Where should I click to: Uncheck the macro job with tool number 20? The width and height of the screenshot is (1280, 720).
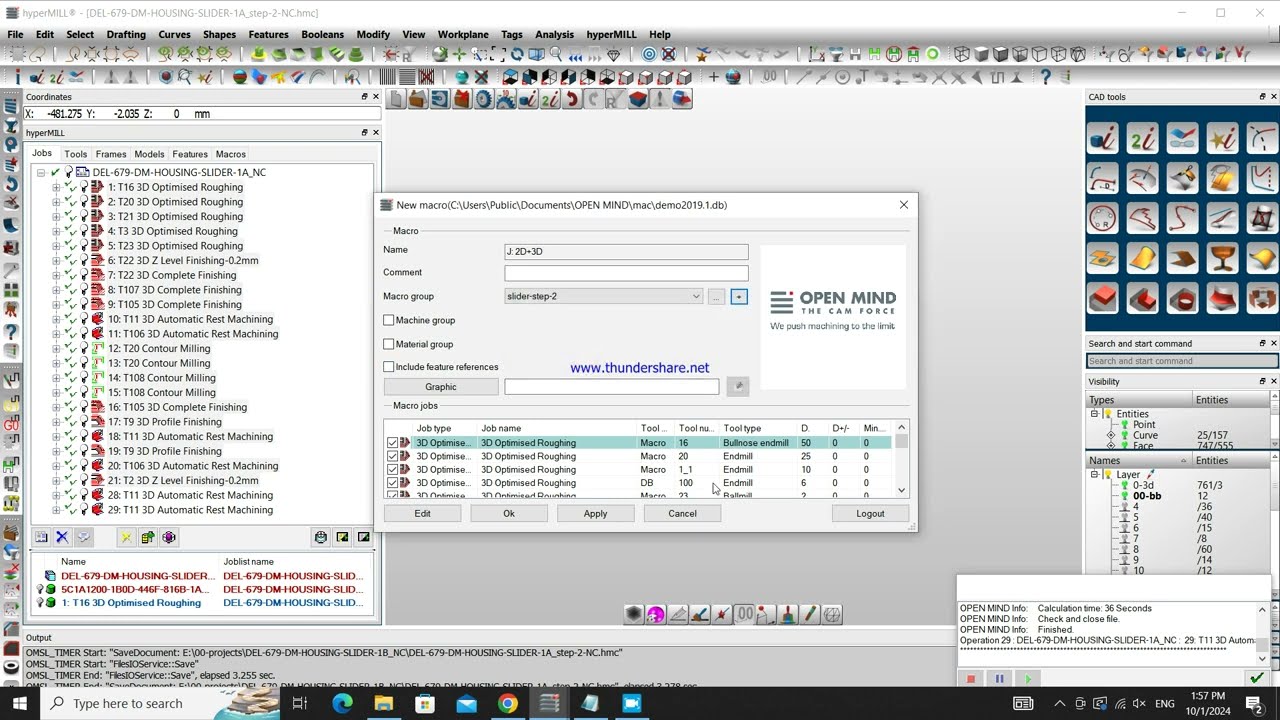pos(392,456)
